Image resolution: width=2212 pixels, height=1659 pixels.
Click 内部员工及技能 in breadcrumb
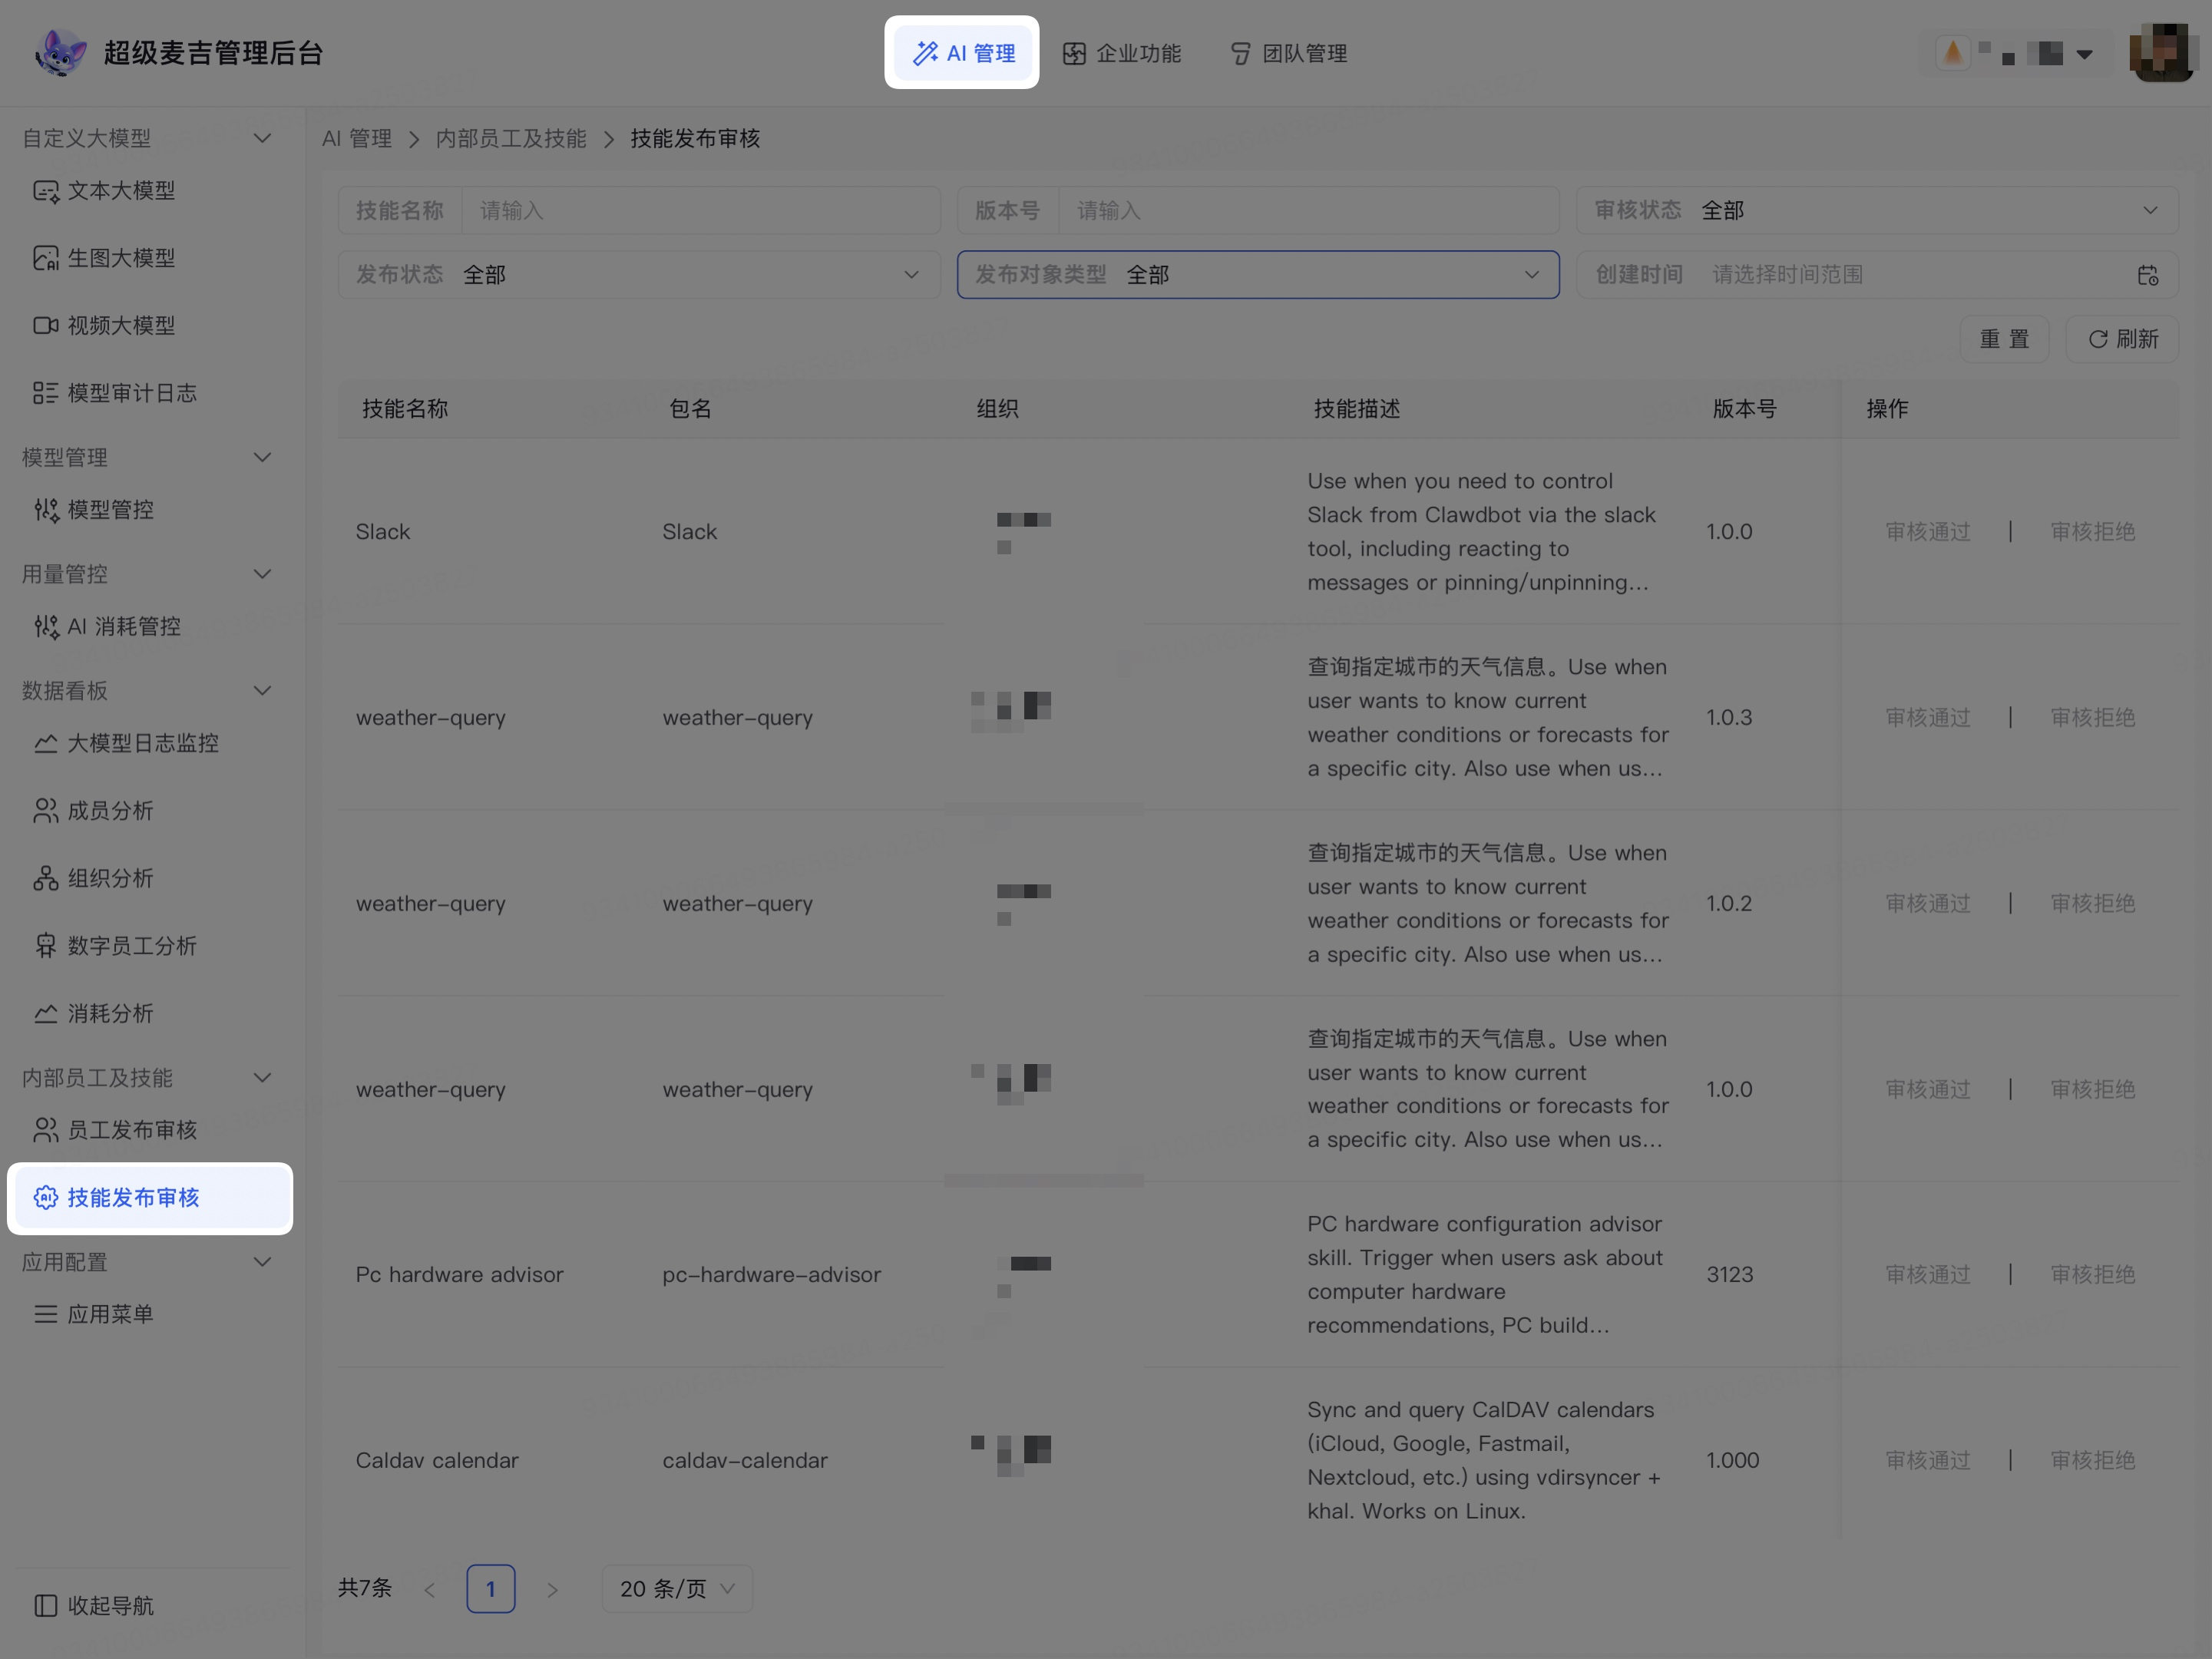click(511, 138)
